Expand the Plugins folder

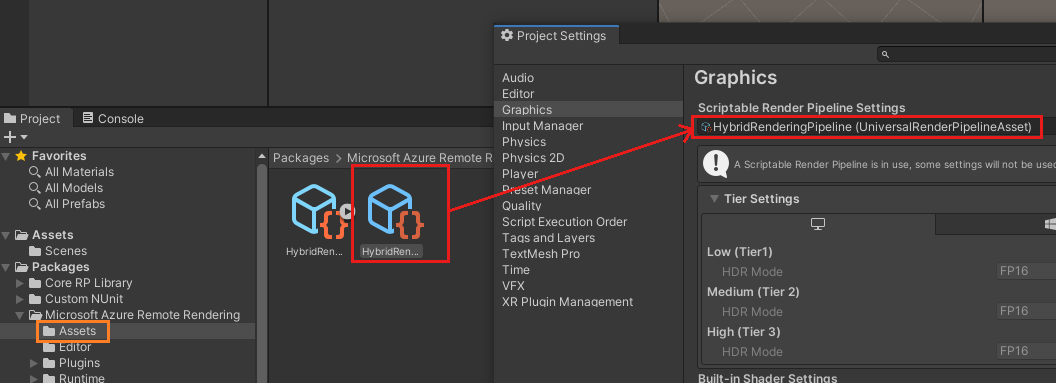point(34,363)
